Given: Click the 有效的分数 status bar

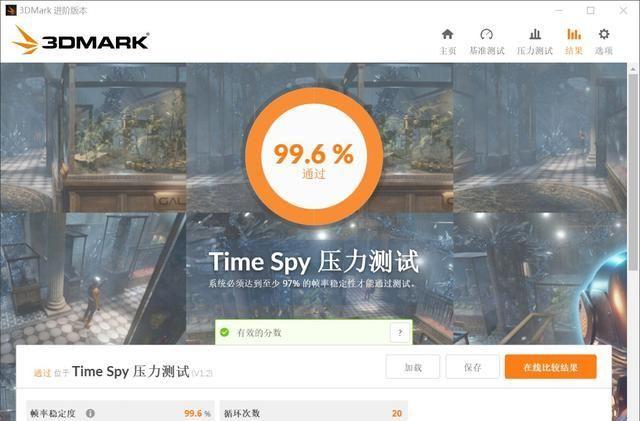Looking at the screenshot, I should 313,332.
